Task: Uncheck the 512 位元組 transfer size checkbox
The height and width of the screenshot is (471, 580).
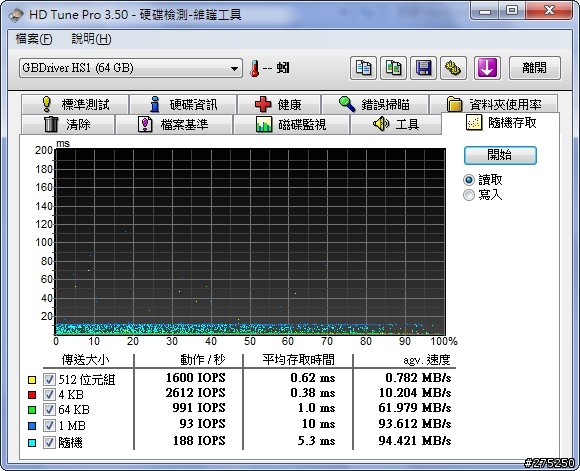Action: 49,379
